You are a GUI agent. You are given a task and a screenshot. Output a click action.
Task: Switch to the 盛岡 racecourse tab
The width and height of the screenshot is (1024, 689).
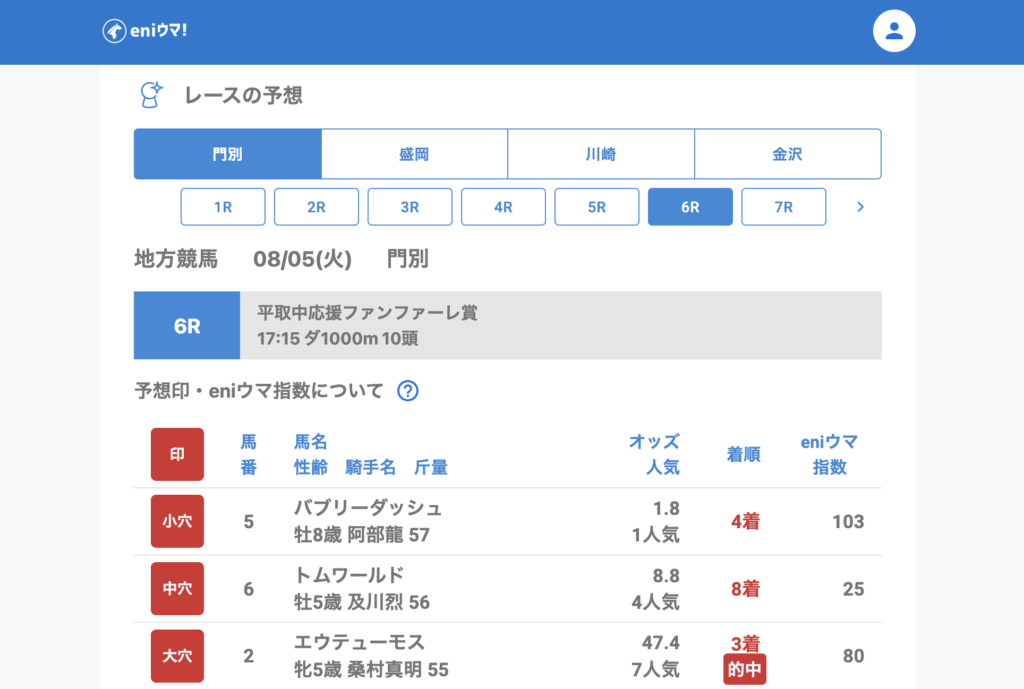[x=414, y=154]
